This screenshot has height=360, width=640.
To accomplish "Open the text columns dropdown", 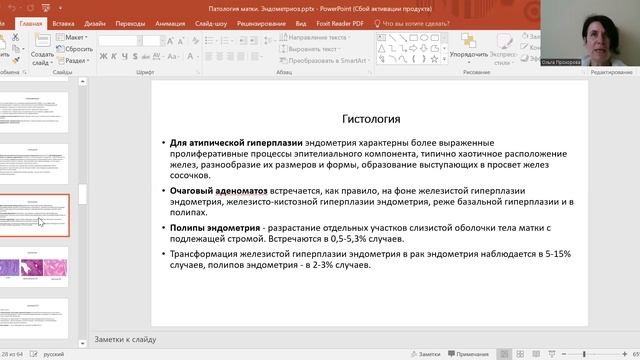I will [x=256, y=56].
